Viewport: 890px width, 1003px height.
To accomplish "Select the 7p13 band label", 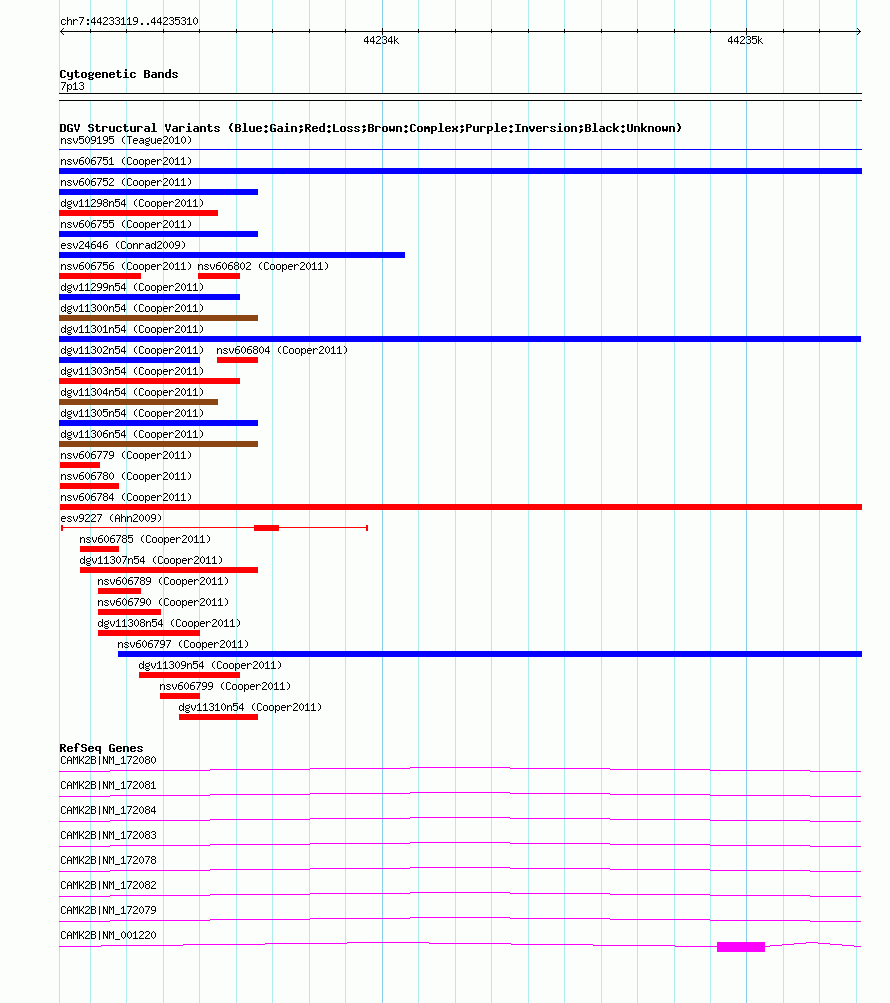I will pos(72,86).
